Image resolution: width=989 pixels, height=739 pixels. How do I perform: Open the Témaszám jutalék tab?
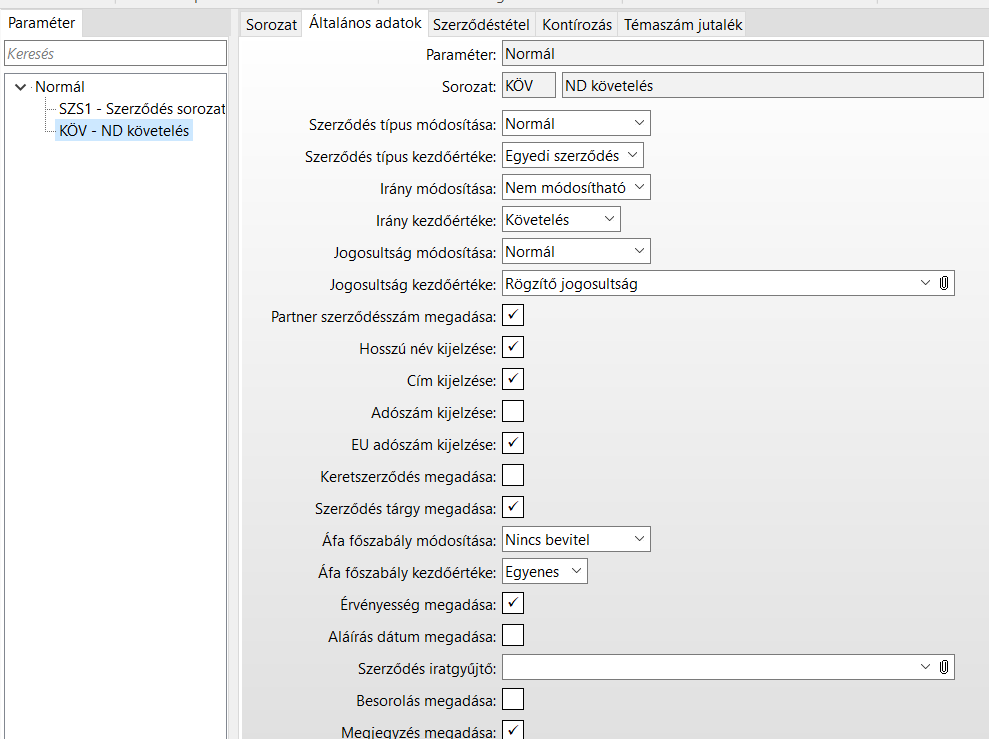pos(683,25)
